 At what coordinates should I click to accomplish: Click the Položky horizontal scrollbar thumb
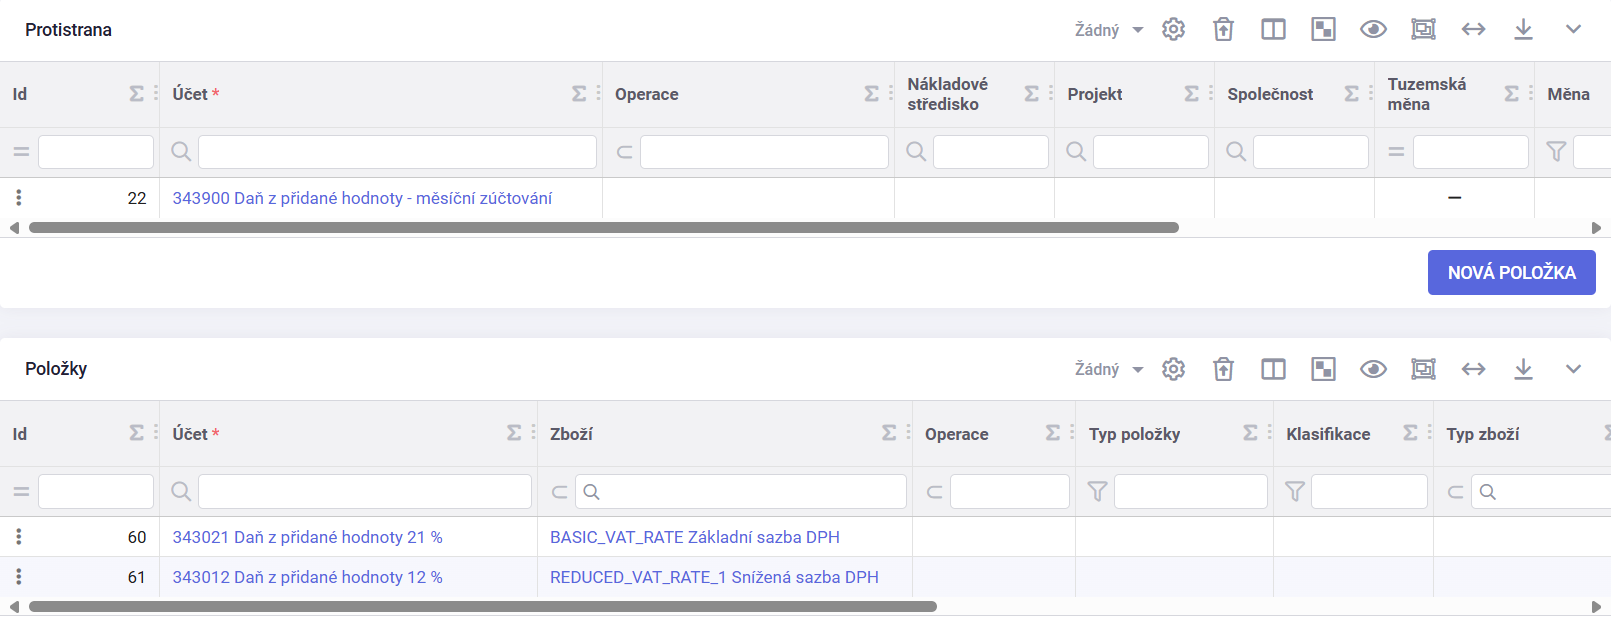pyautogui.click(x=483, y=607)
